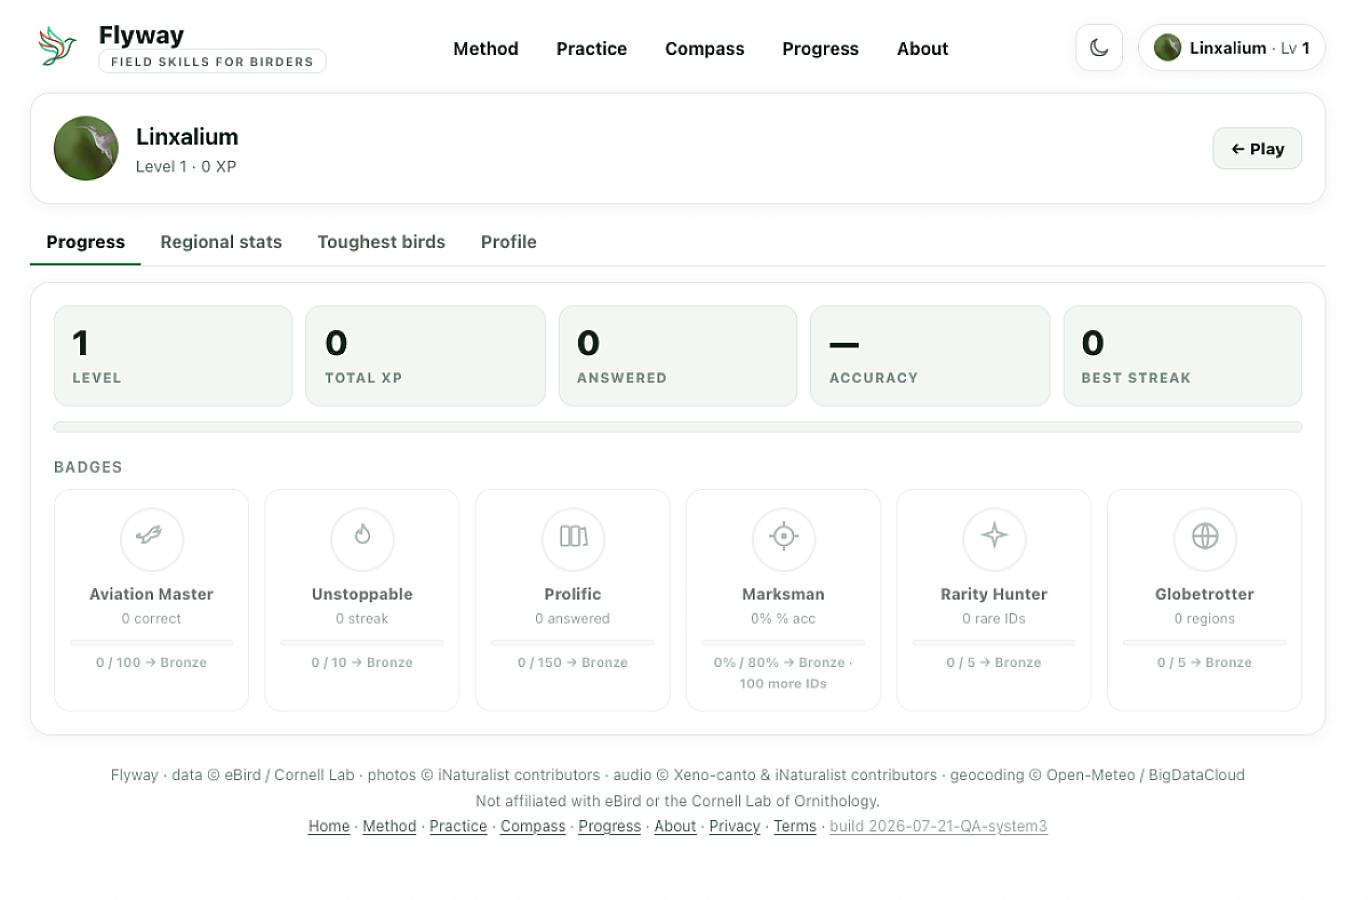Click the '0 rare IDs' text
1371x900 pixels.
pos(994,619)
